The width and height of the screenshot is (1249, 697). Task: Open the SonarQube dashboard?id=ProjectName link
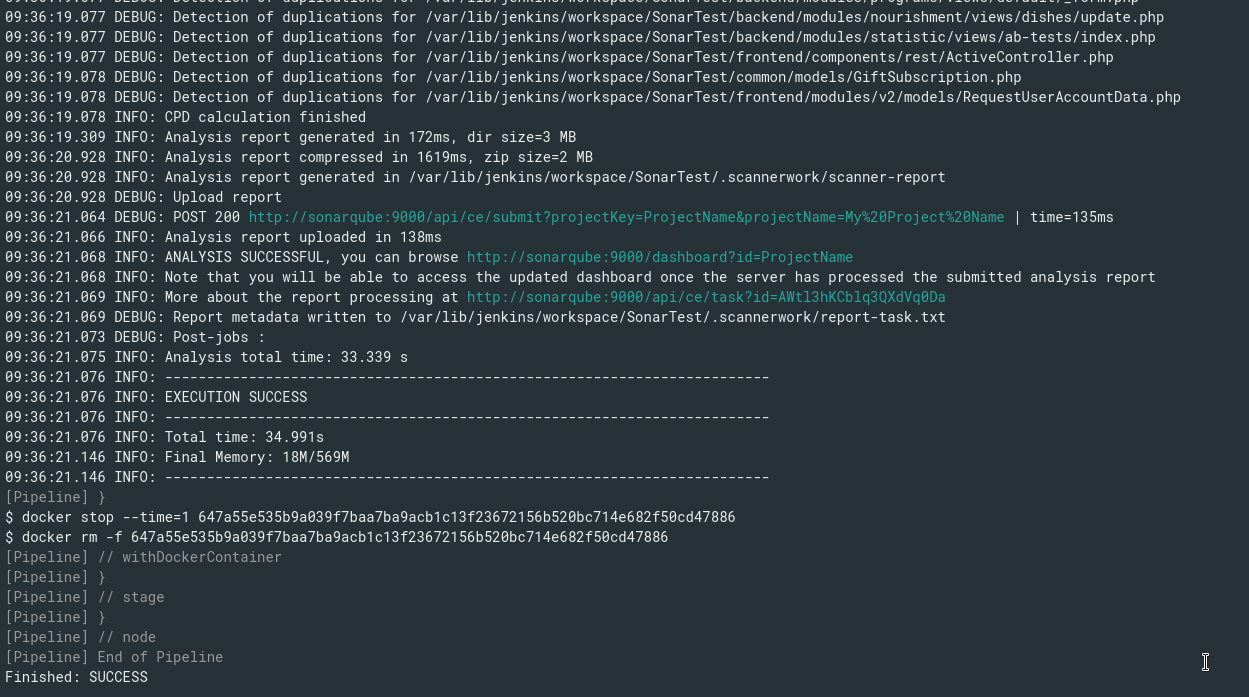pyautogui.click(x=659, y=257)
